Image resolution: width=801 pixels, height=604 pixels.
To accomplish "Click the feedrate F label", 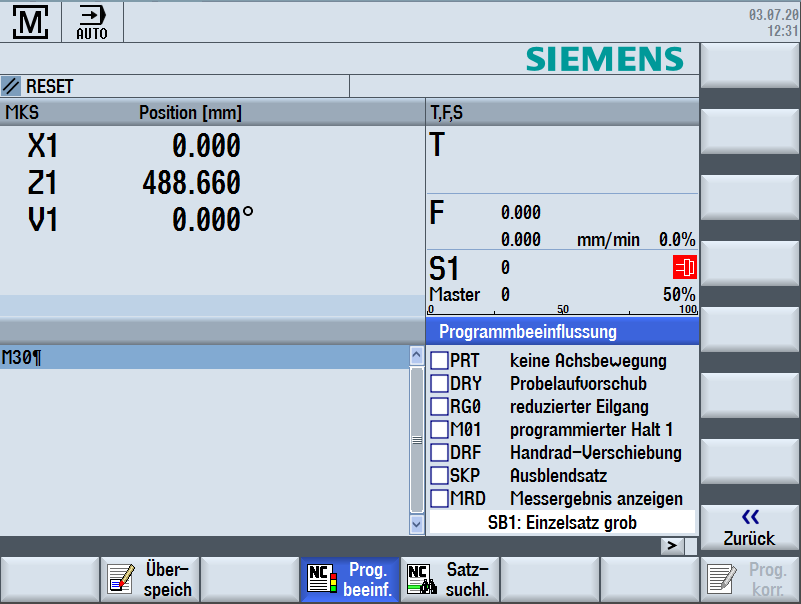I will coord(437,213).
